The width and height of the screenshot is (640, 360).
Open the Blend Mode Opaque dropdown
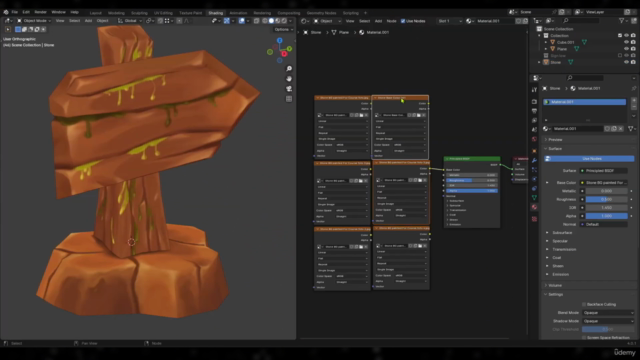(x=608, y=313)
